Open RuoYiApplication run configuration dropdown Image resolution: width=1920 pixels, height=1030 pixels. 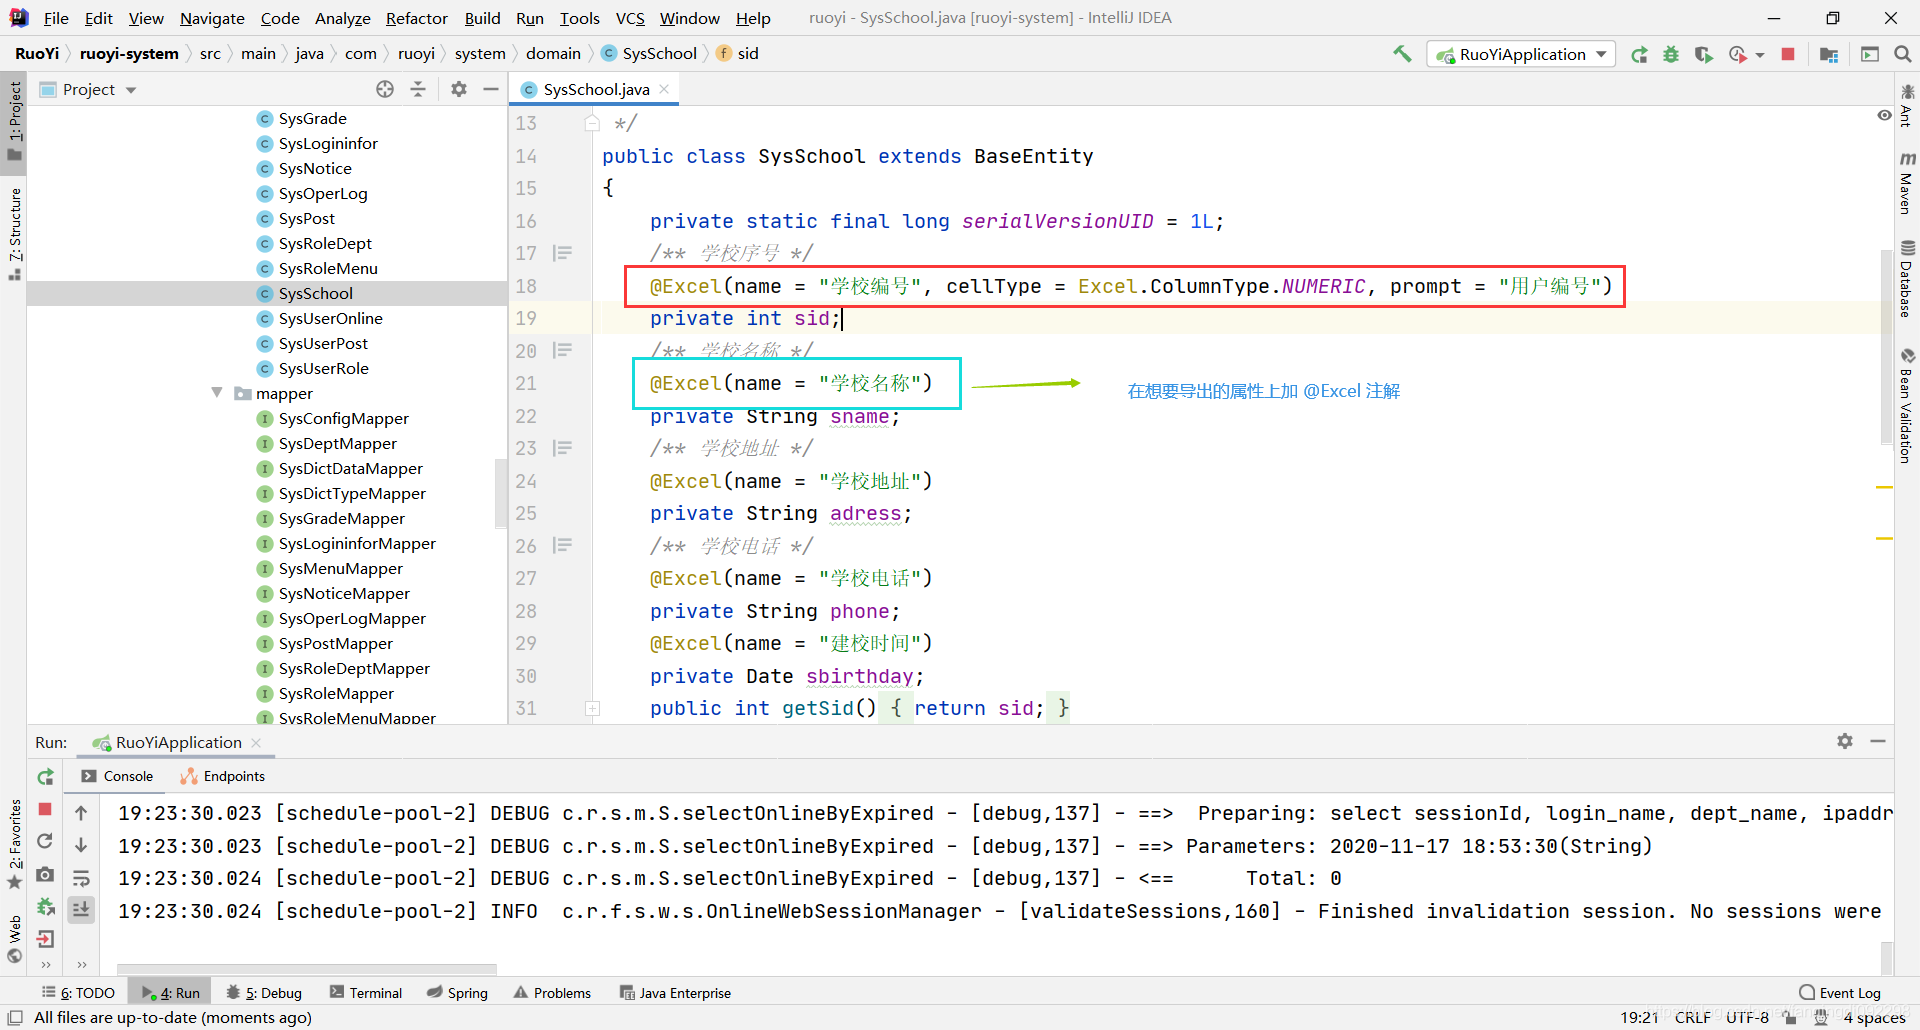[1520, 54]
